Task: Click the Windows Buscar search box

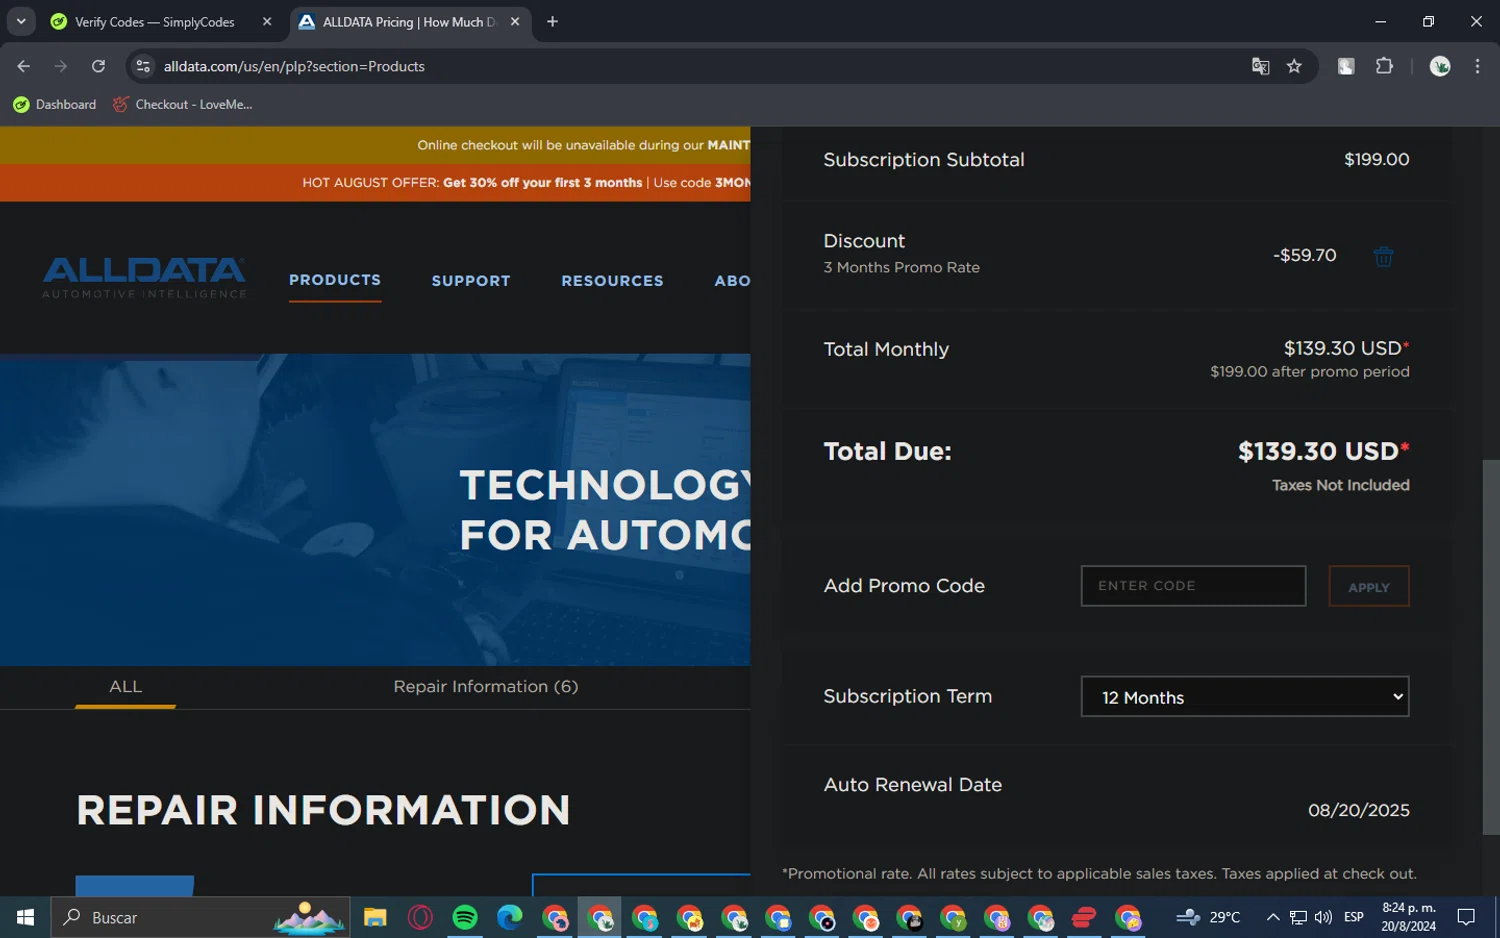Action: click(200, 917)
